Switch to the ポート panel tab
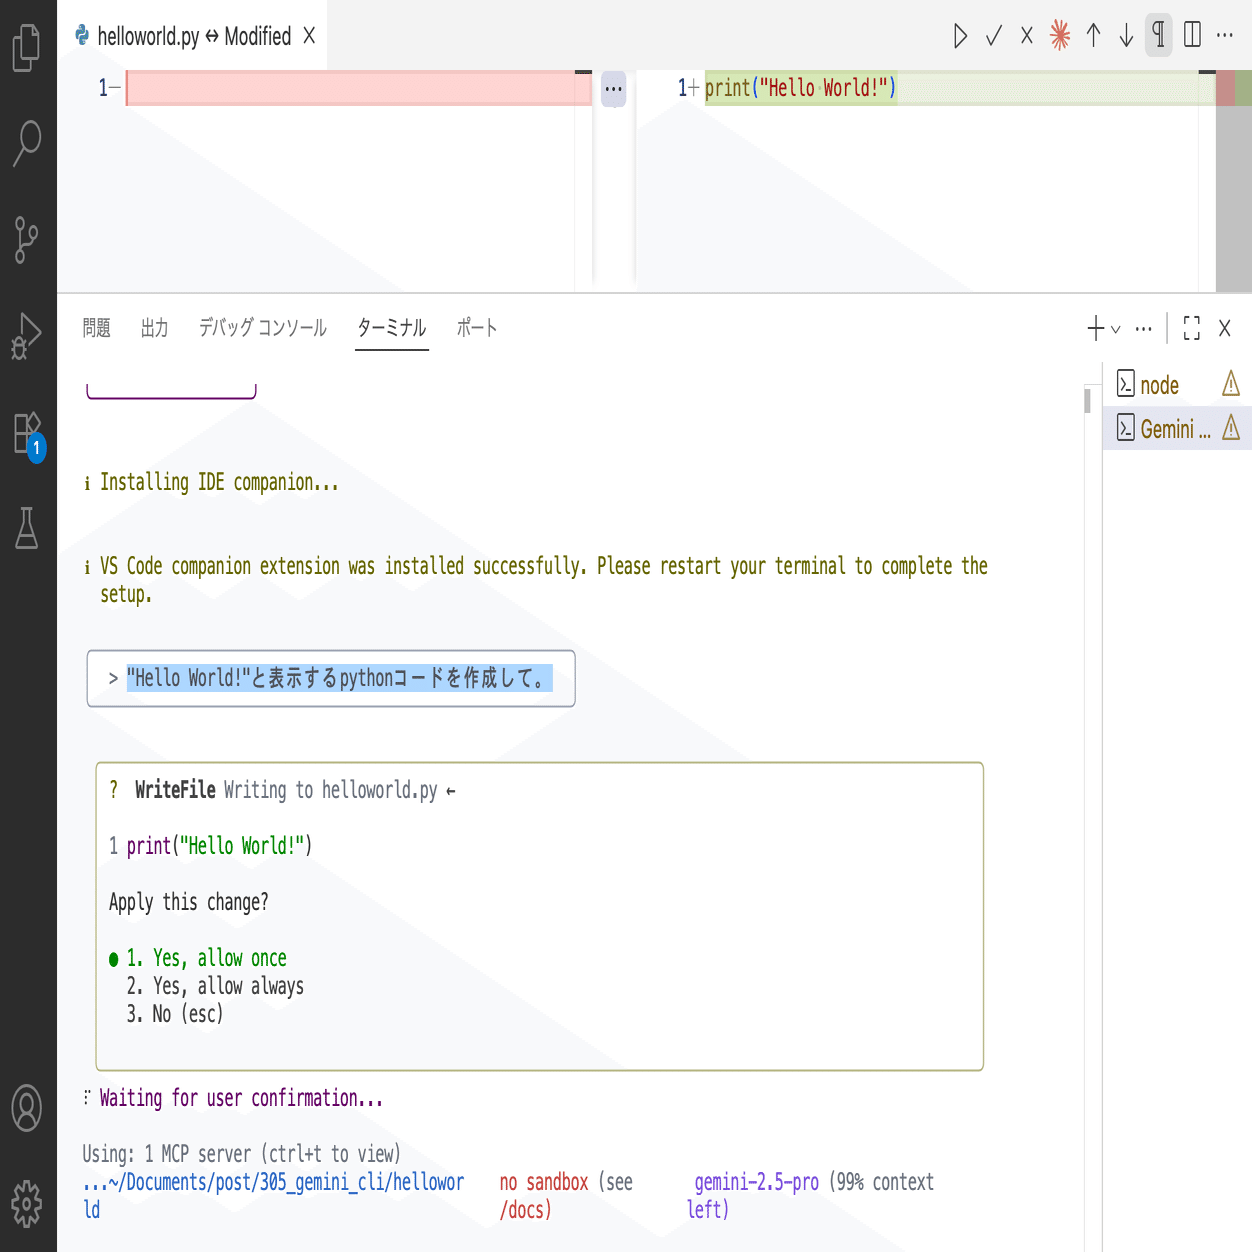This screenshot has height=1252, width=1252. (477, 328)
